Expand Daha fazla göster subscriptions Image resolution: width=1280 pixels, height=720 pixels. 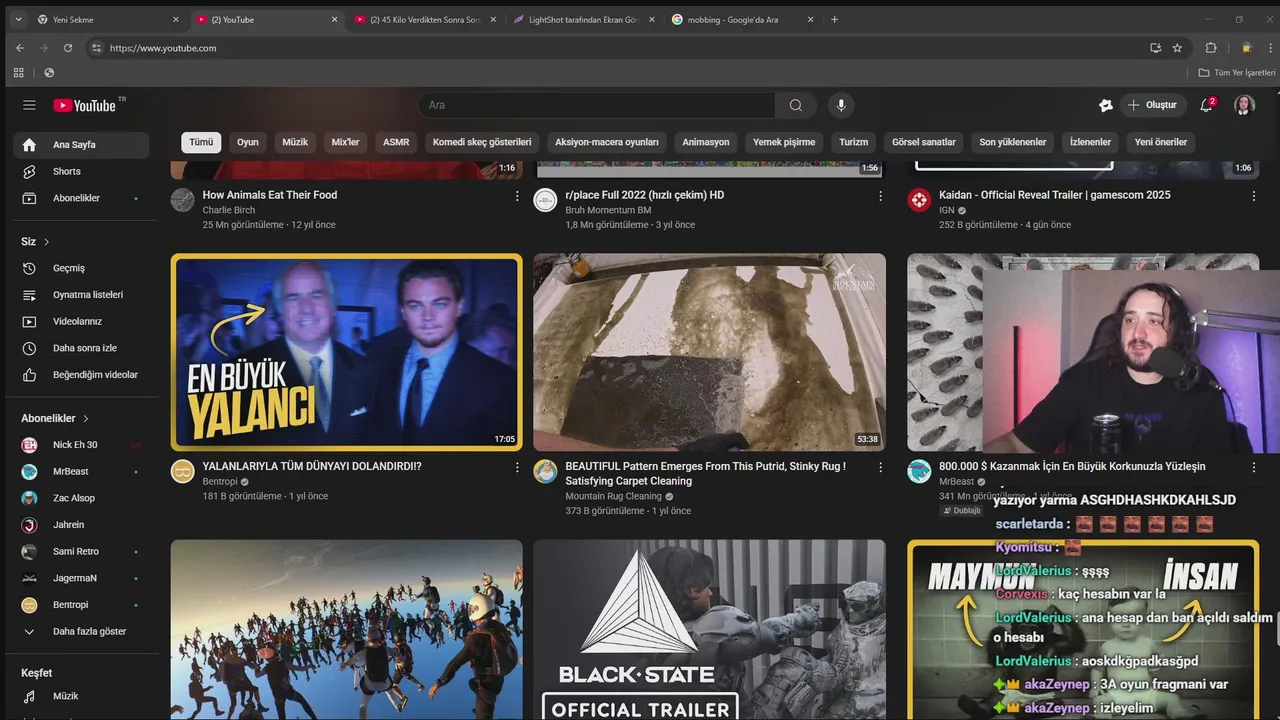(82, 632)
